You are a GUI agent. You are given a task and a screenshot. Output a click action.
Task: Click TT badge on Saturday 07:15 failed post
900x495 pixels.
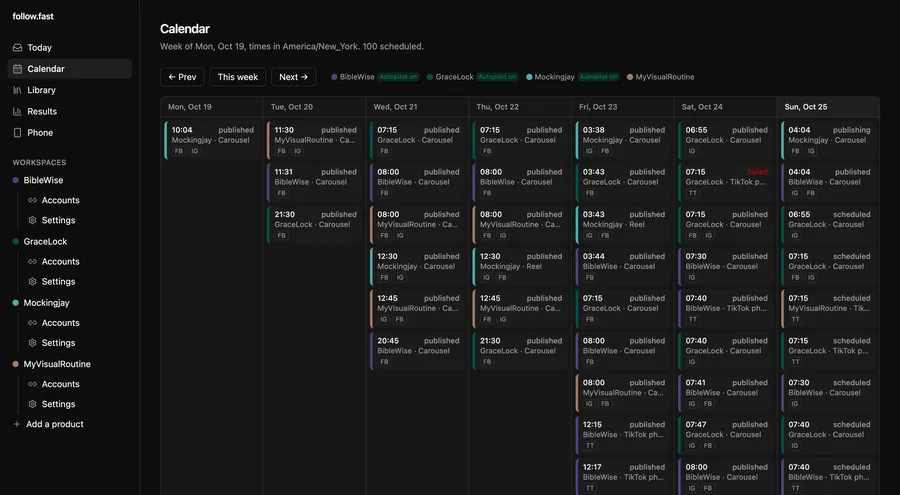point(693,193)
